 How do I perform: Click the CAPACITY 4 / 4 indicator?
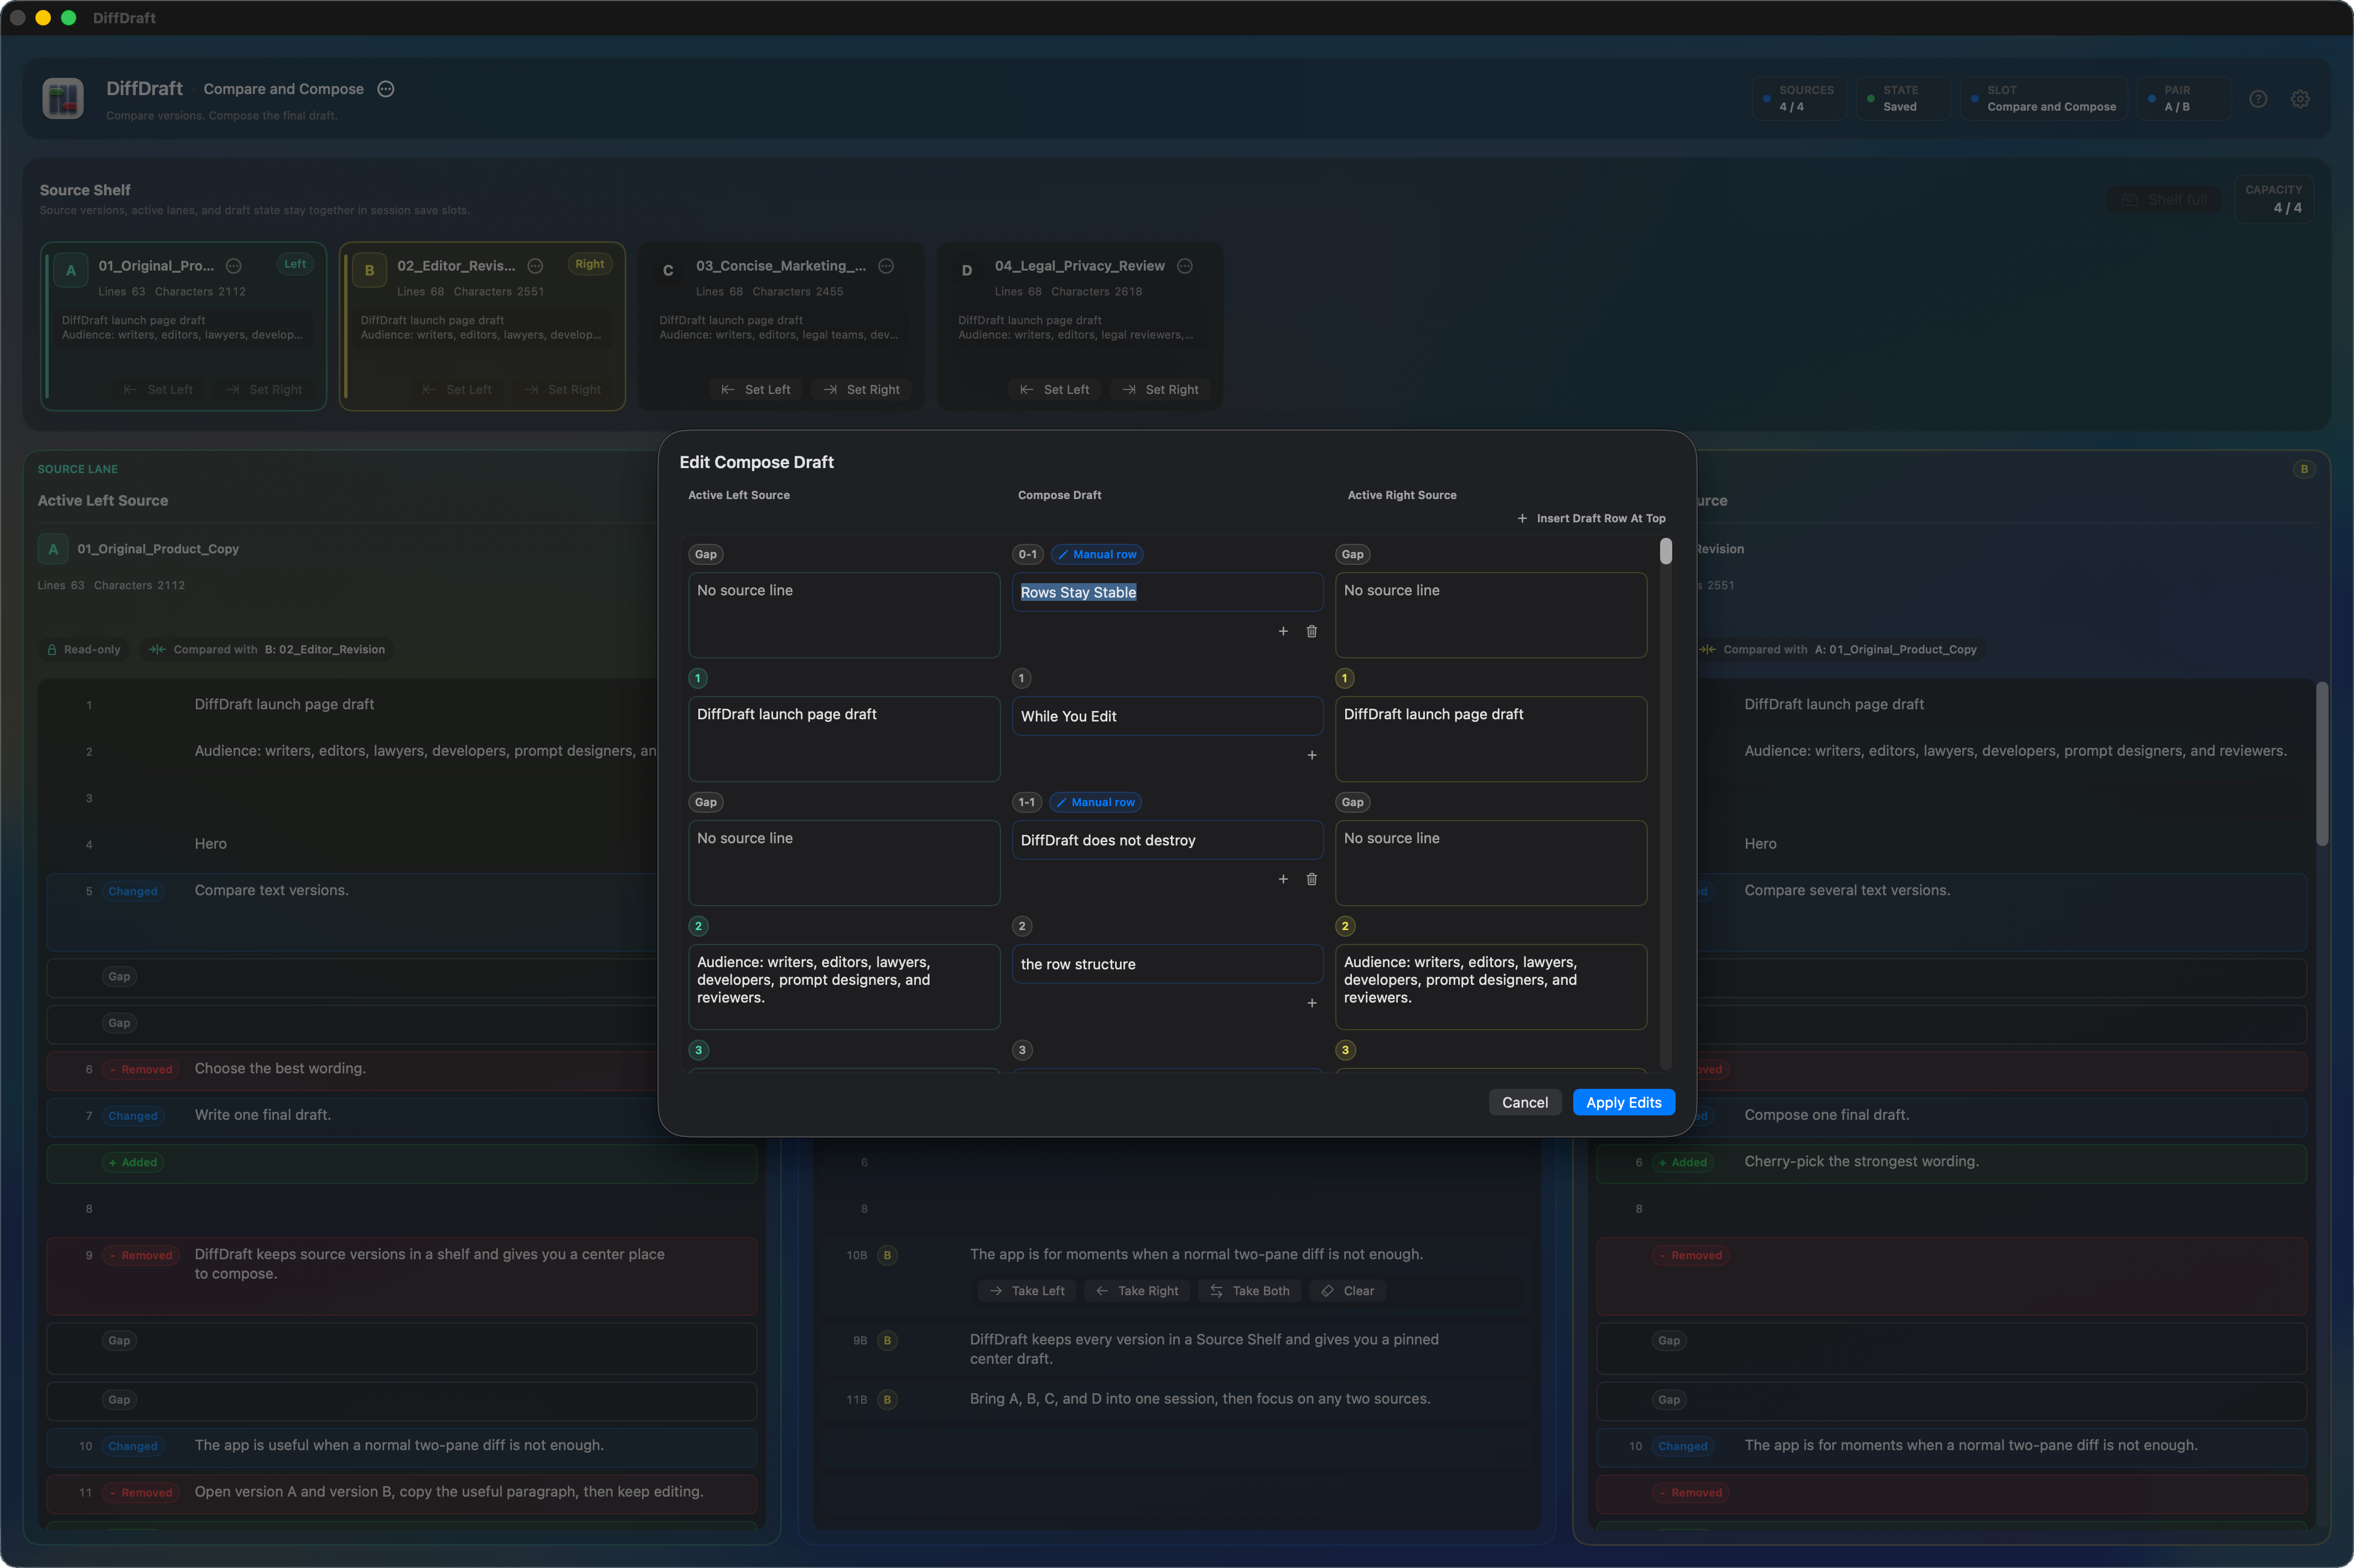click(x=2274, y=199)
